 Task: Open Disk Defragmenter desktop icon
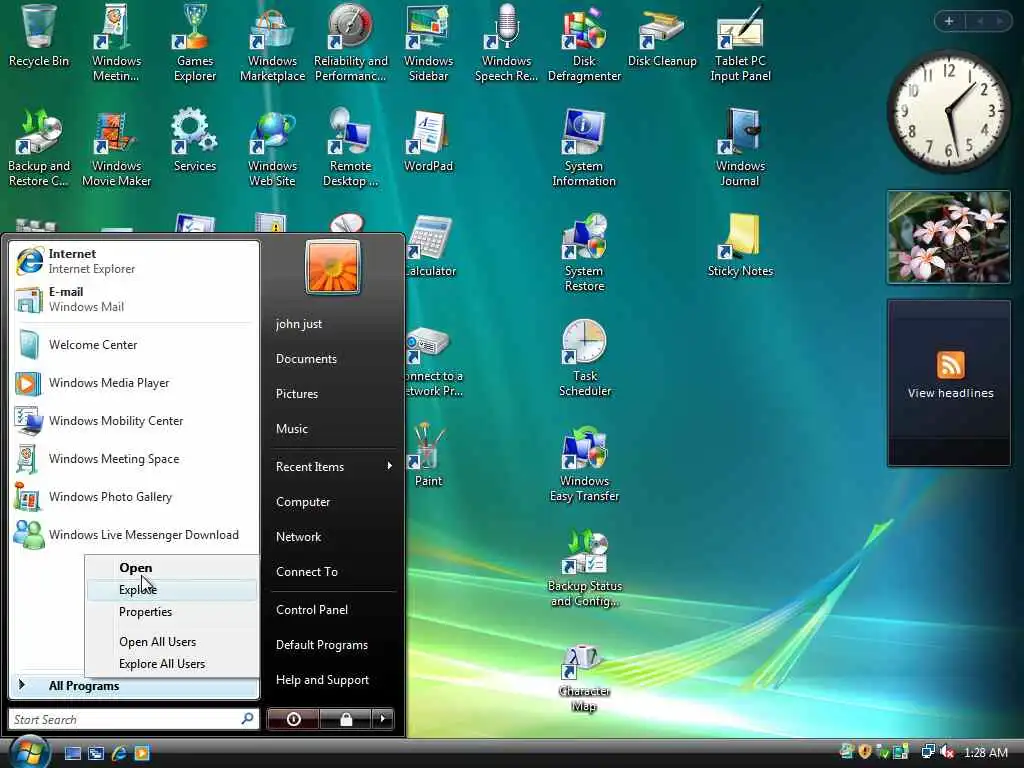point(584,43)
